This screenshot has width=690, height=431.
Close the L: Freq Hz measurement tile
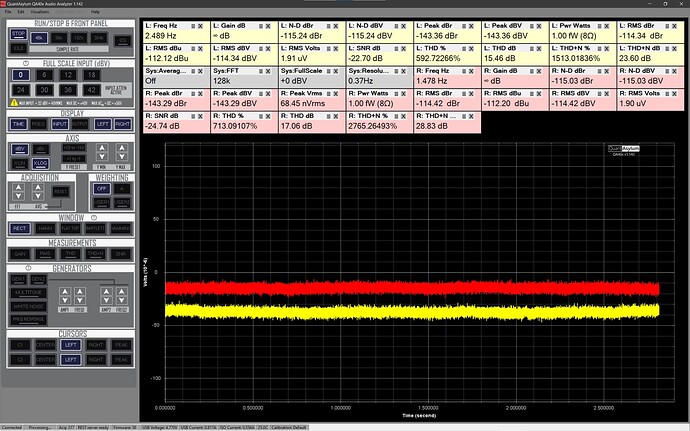(x=201, y=26)
